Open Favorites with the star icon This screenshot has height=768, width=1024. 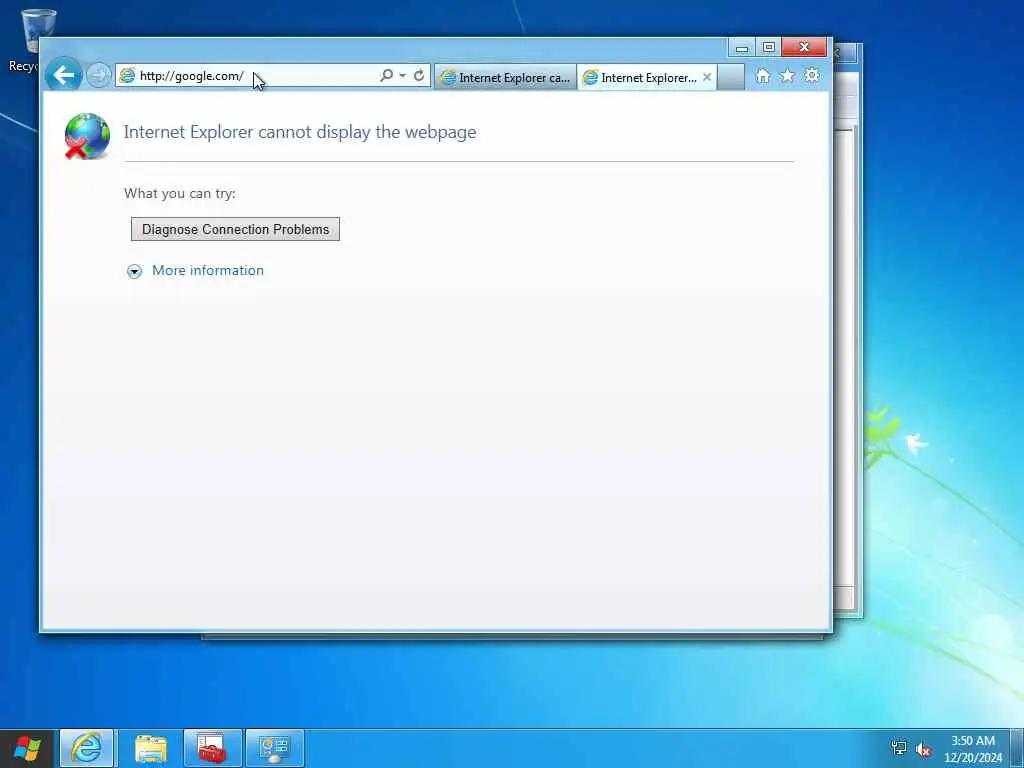[788, 76]
